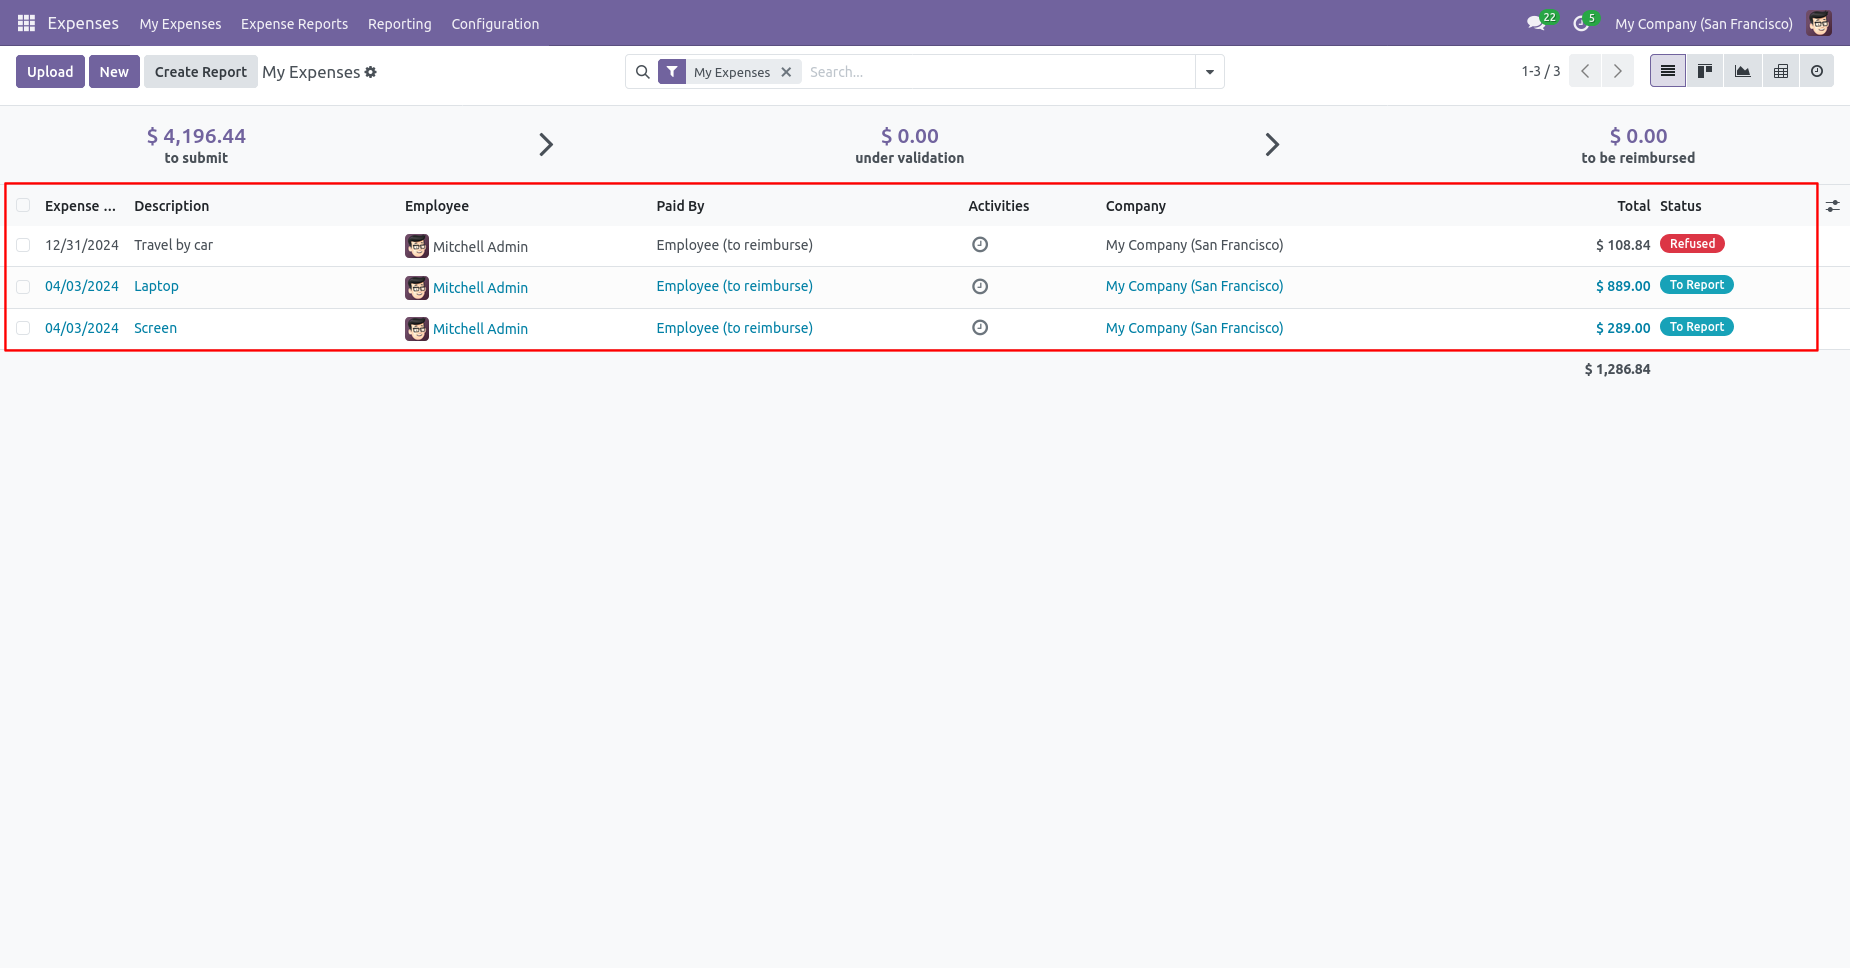
Task: Open the Reporting menu
Action: click(x=399, y=24)
